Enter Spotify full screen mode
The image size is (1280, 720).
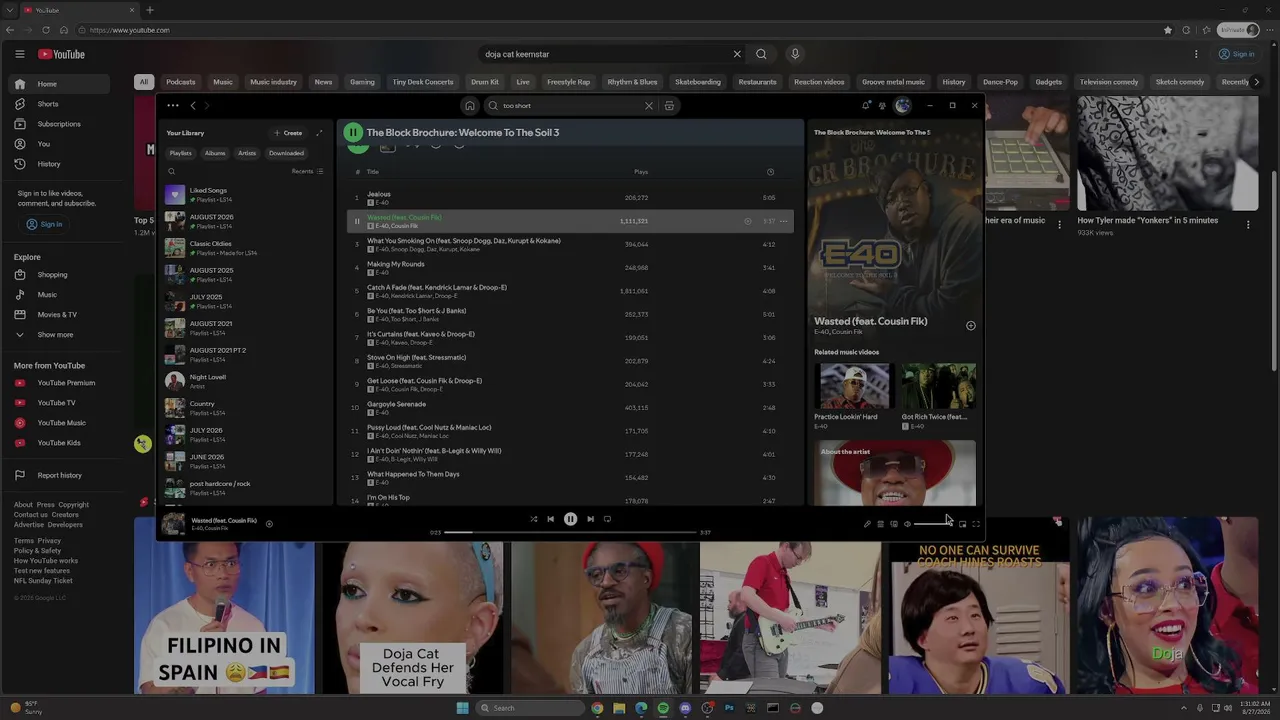tap(976, 524)
